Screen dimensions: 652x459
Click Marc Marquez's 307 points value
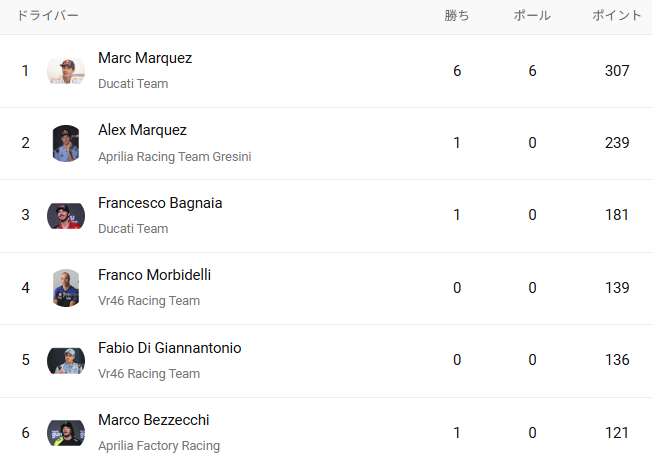tap(617, 71)
